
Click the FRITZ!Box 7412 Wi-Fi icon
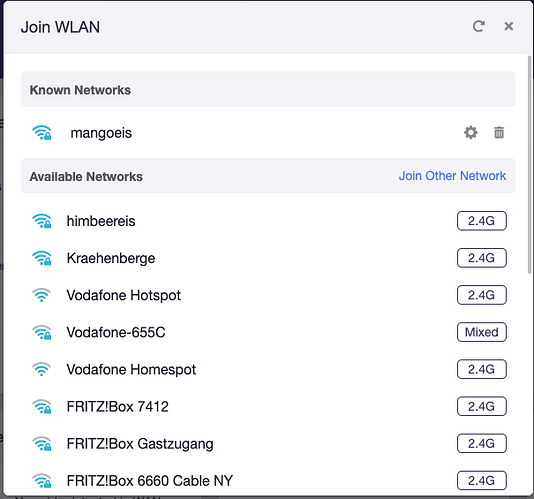point(42,406)
